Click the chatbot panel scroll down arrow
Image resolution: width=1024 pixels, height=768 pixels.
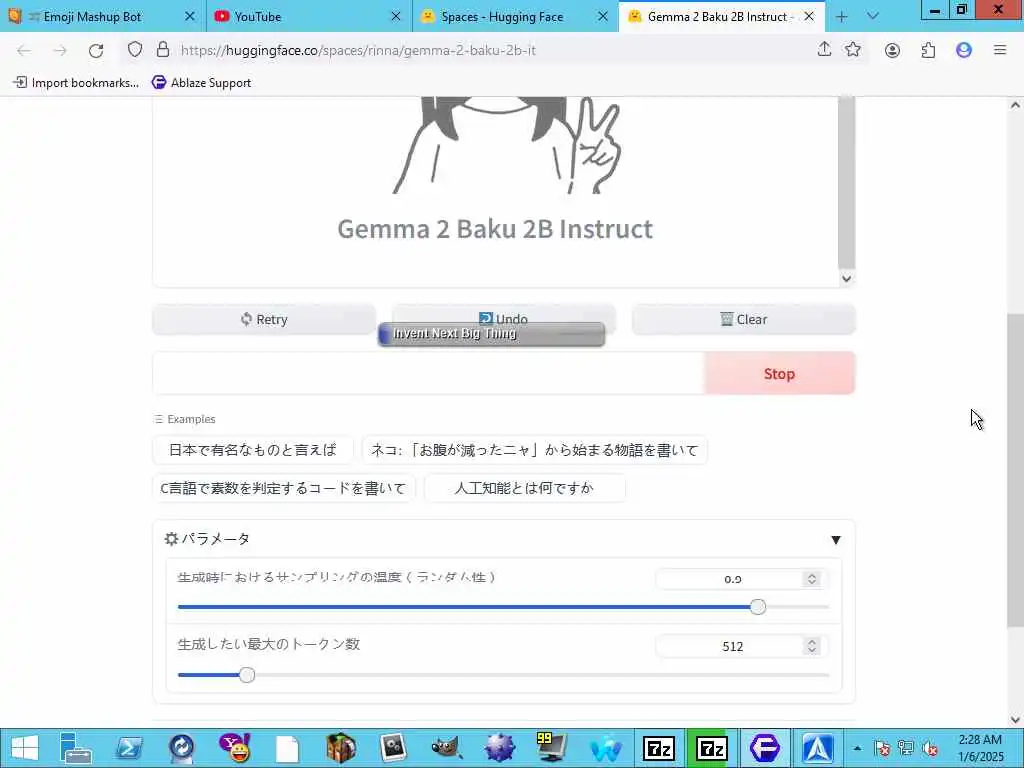846,279
